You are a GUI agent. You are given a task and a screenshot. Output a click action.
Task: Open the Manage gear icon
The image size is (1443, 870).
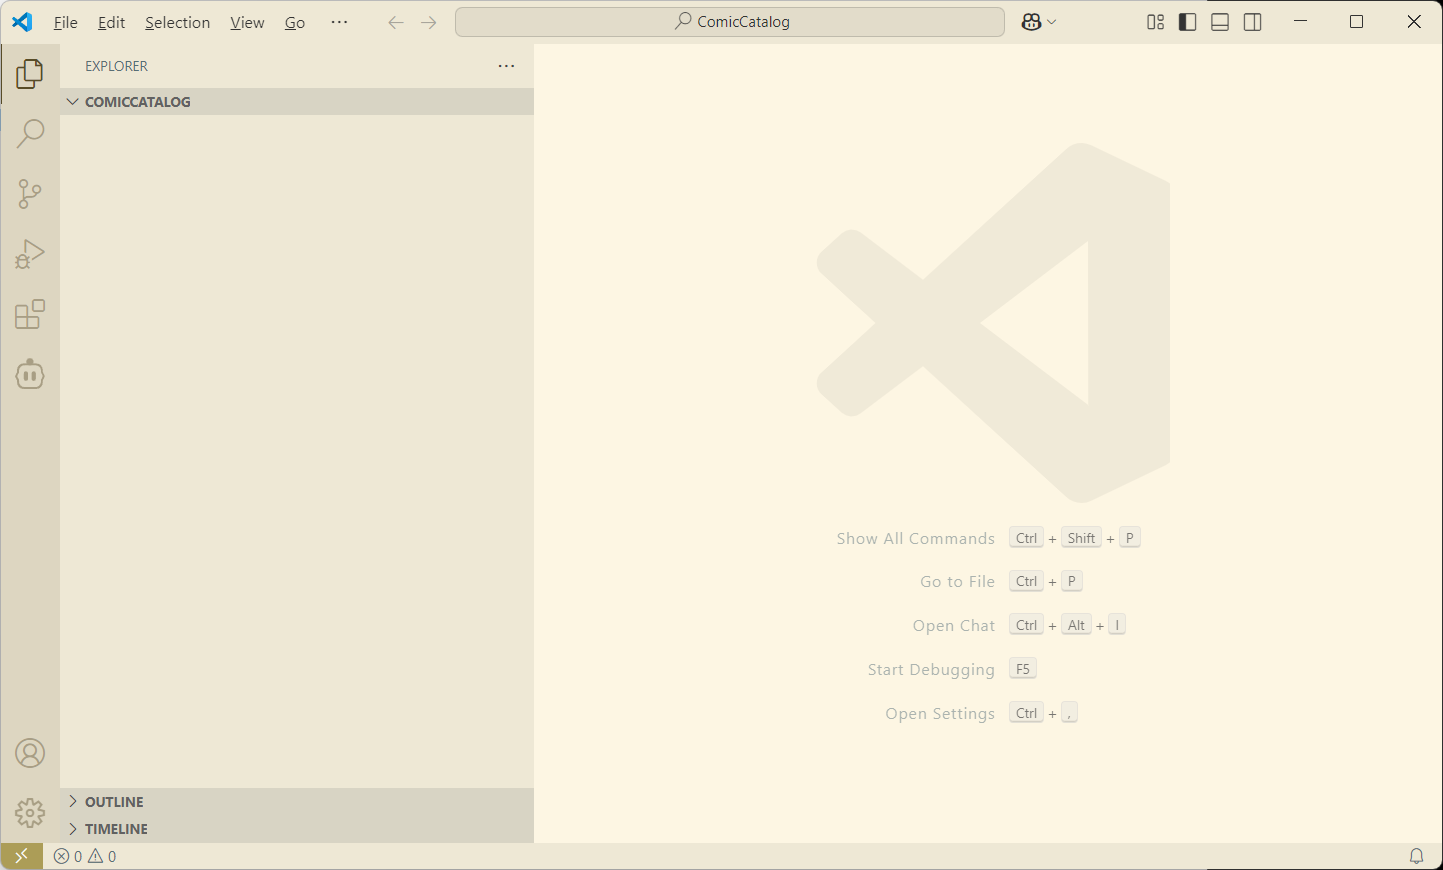(x=30, y=812)
